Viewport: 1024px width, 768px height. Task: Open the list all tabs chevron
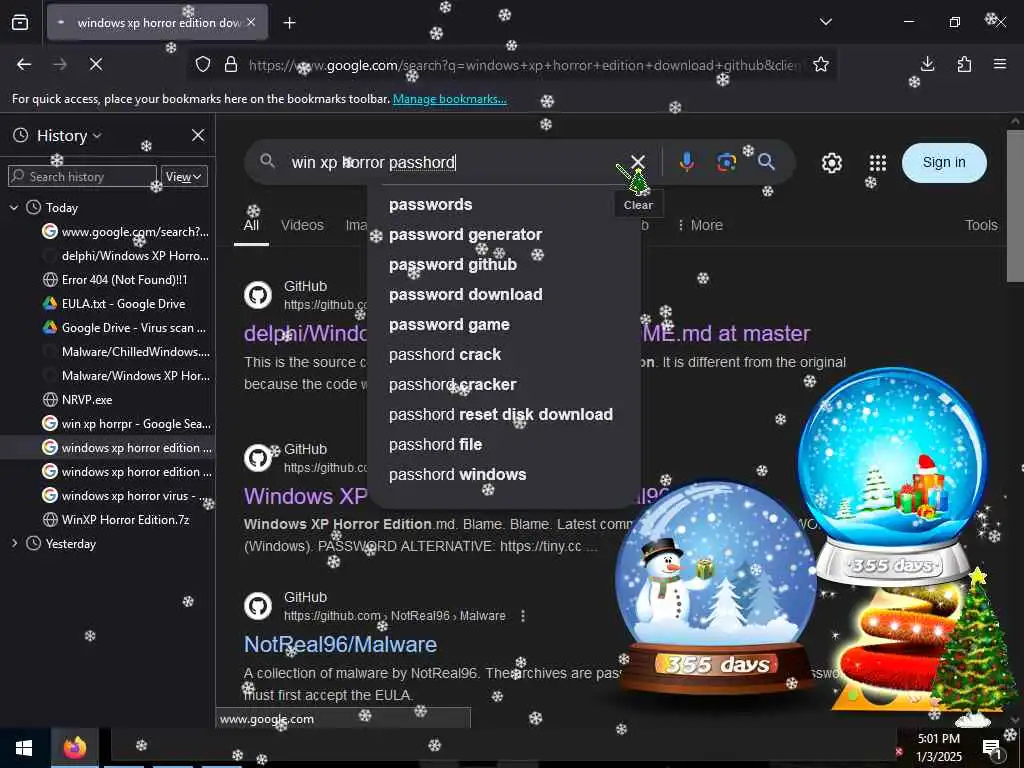[825, 22]
